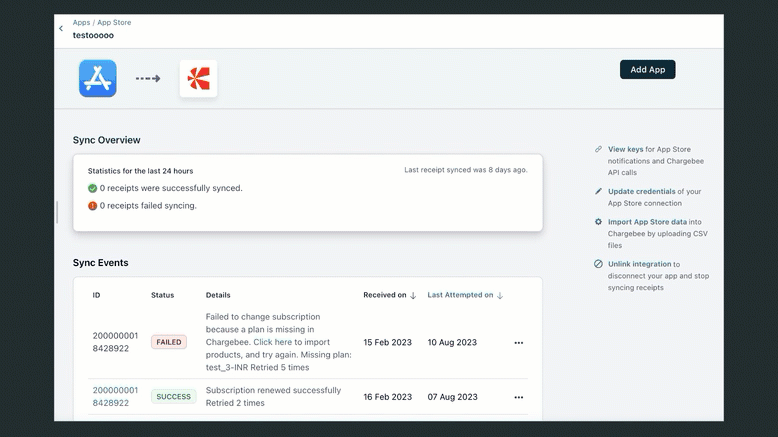Image resolution: width=778 pixels, height=437 pixels.
Task: Click the red warning icon for failed receipts
Action: coord(92,206)
